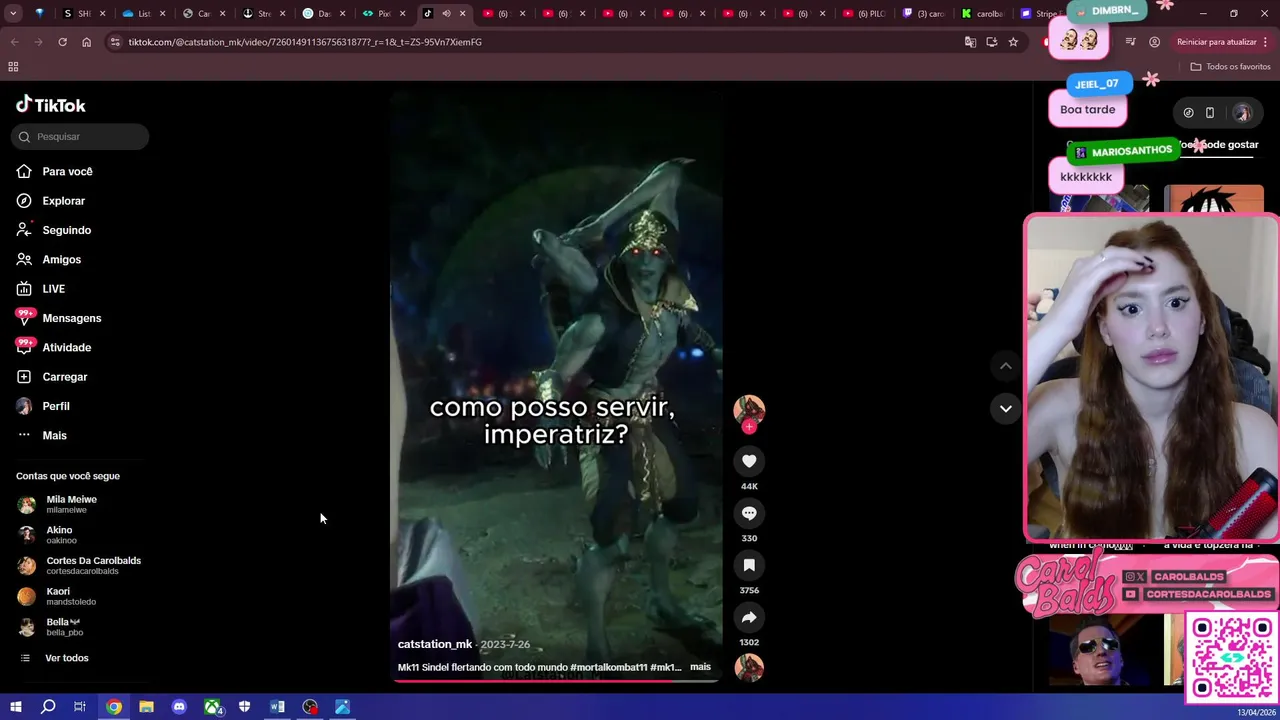1280x720 pixels.
Task: Open Explorar section
Action: pyautogui.click(x=51, y=200)
